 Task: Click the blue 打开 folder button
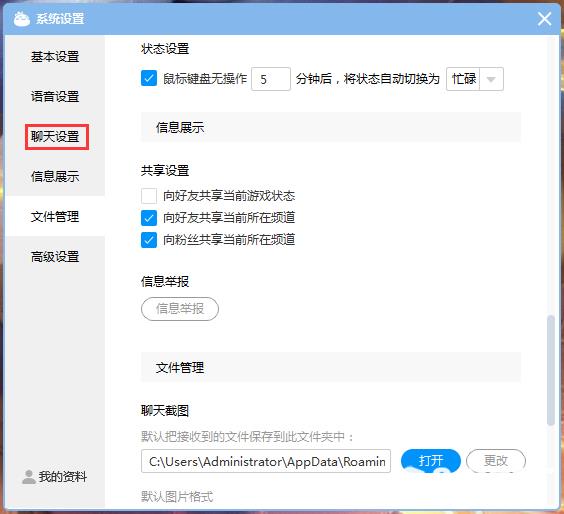click(x=431, y=460)
